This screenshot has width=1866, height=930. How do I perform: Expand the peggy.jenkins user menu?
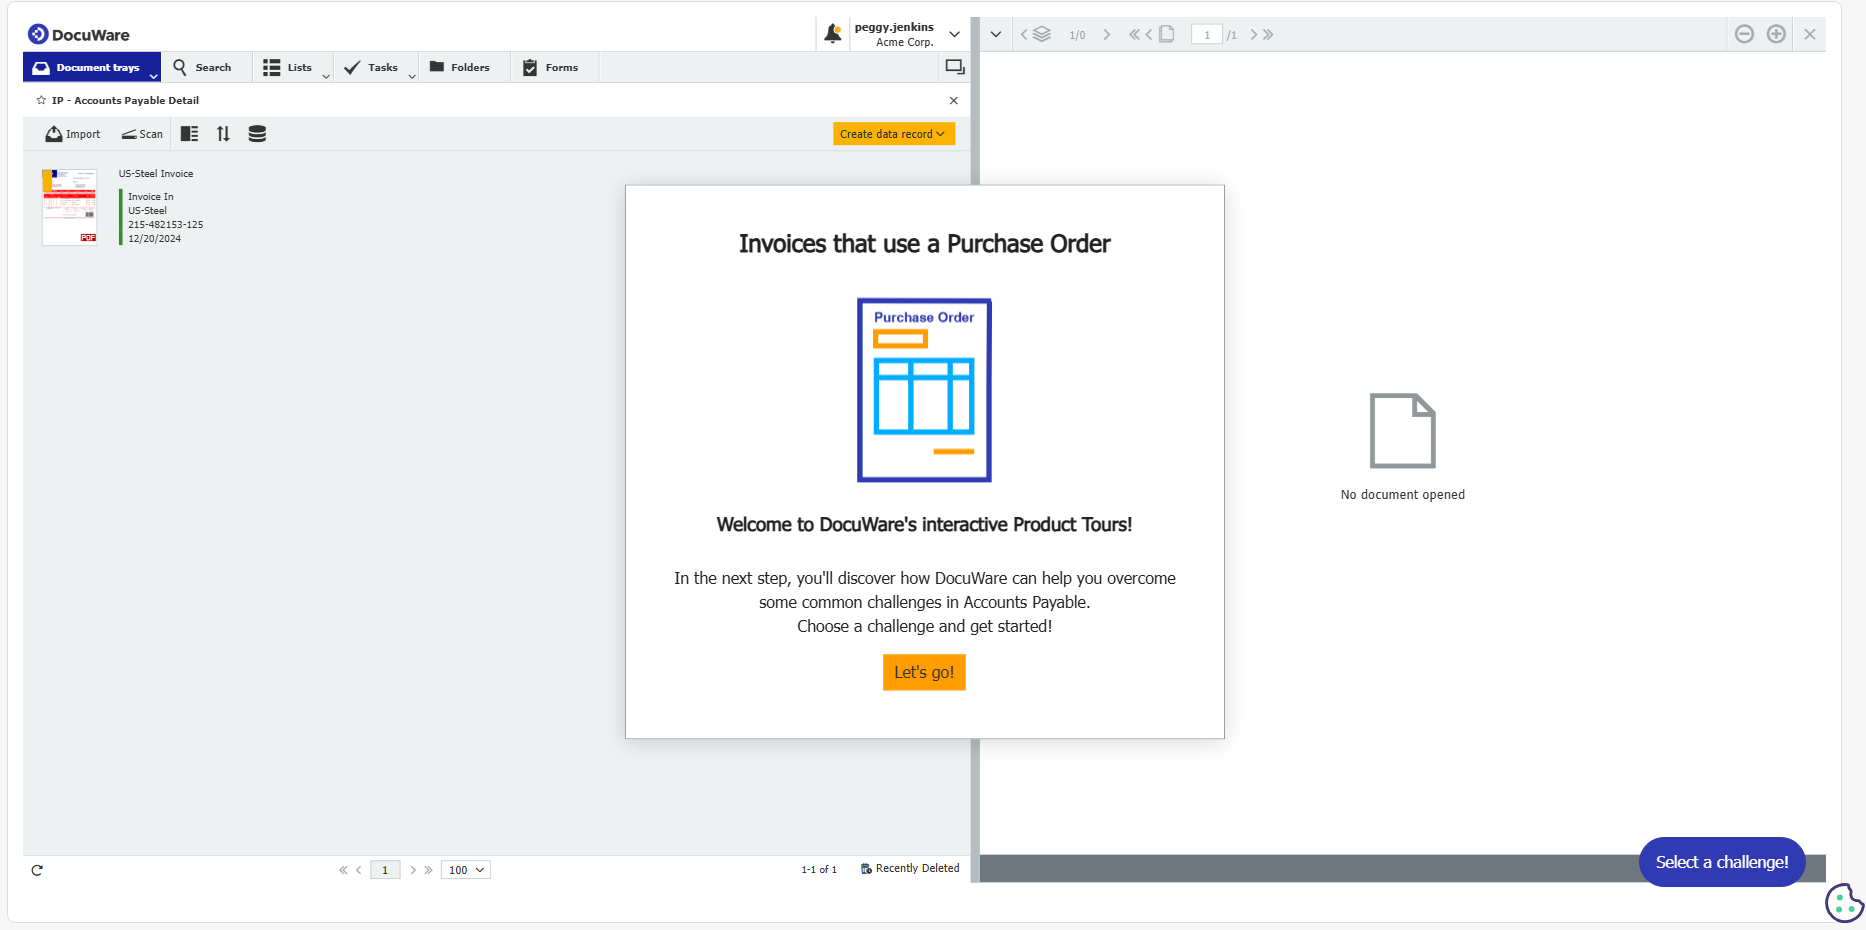(955, 35)
